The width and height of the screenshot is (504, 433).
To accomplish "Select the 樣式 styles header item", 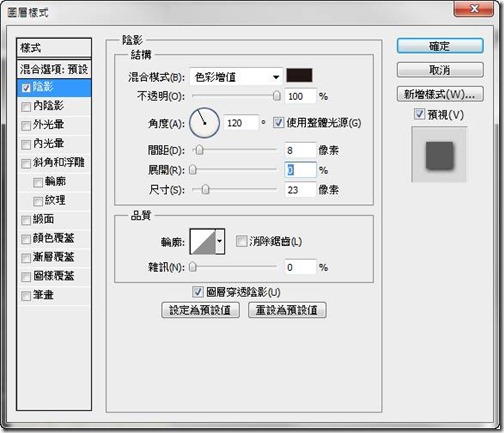I will 54,48.
